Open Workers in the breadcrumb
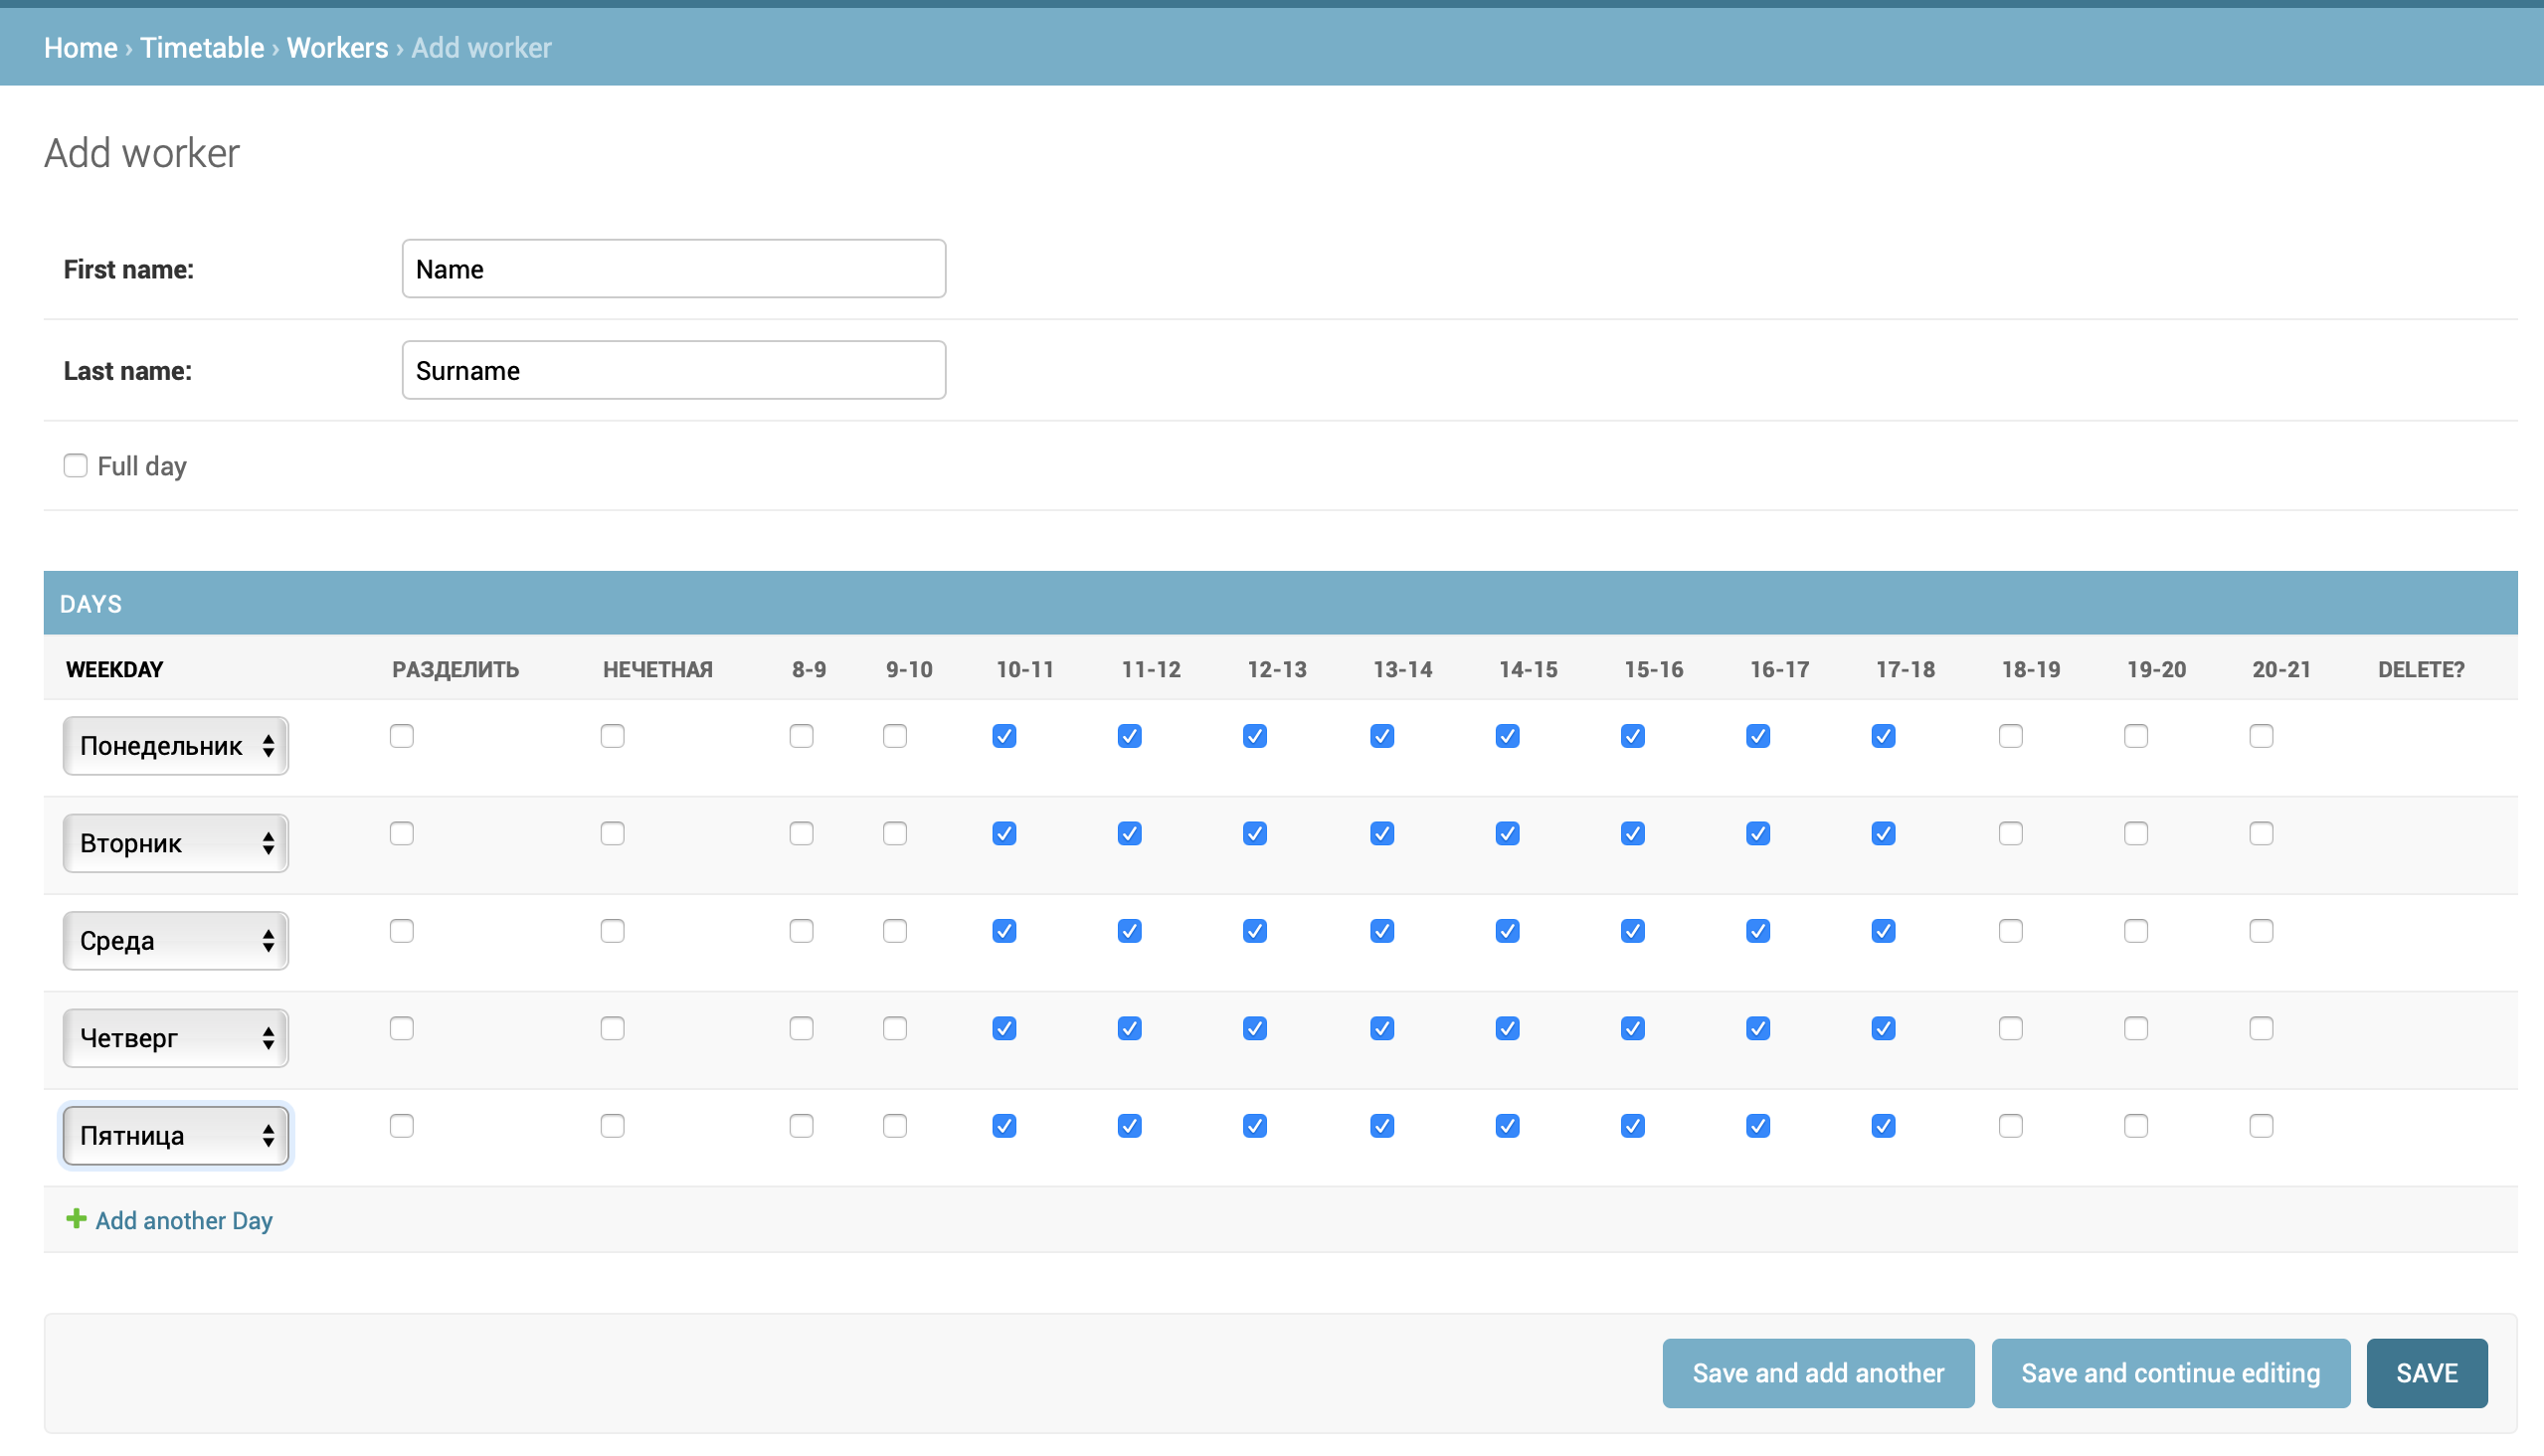Screen dimensions: 2544x1456 [x=337, y=47]
